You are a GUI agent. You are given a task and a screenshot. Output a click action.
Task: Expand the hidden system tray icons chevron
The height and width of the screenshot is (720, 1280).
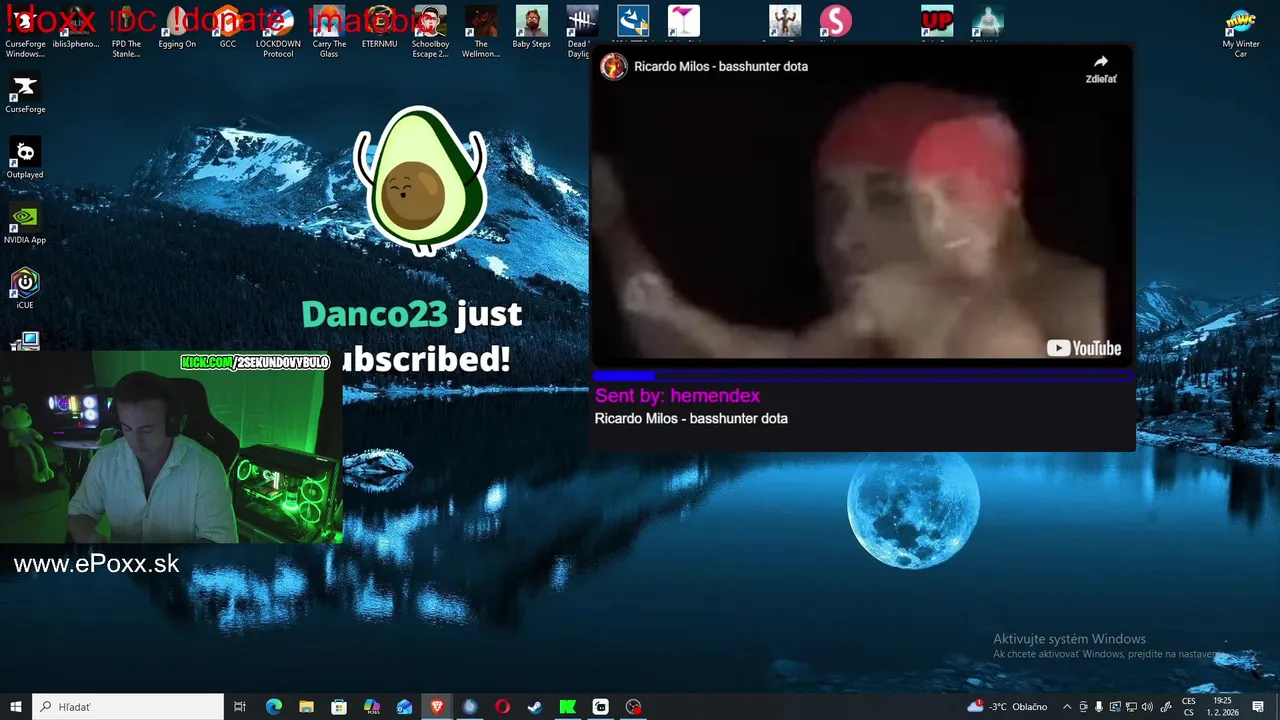tap(1067, 707)
